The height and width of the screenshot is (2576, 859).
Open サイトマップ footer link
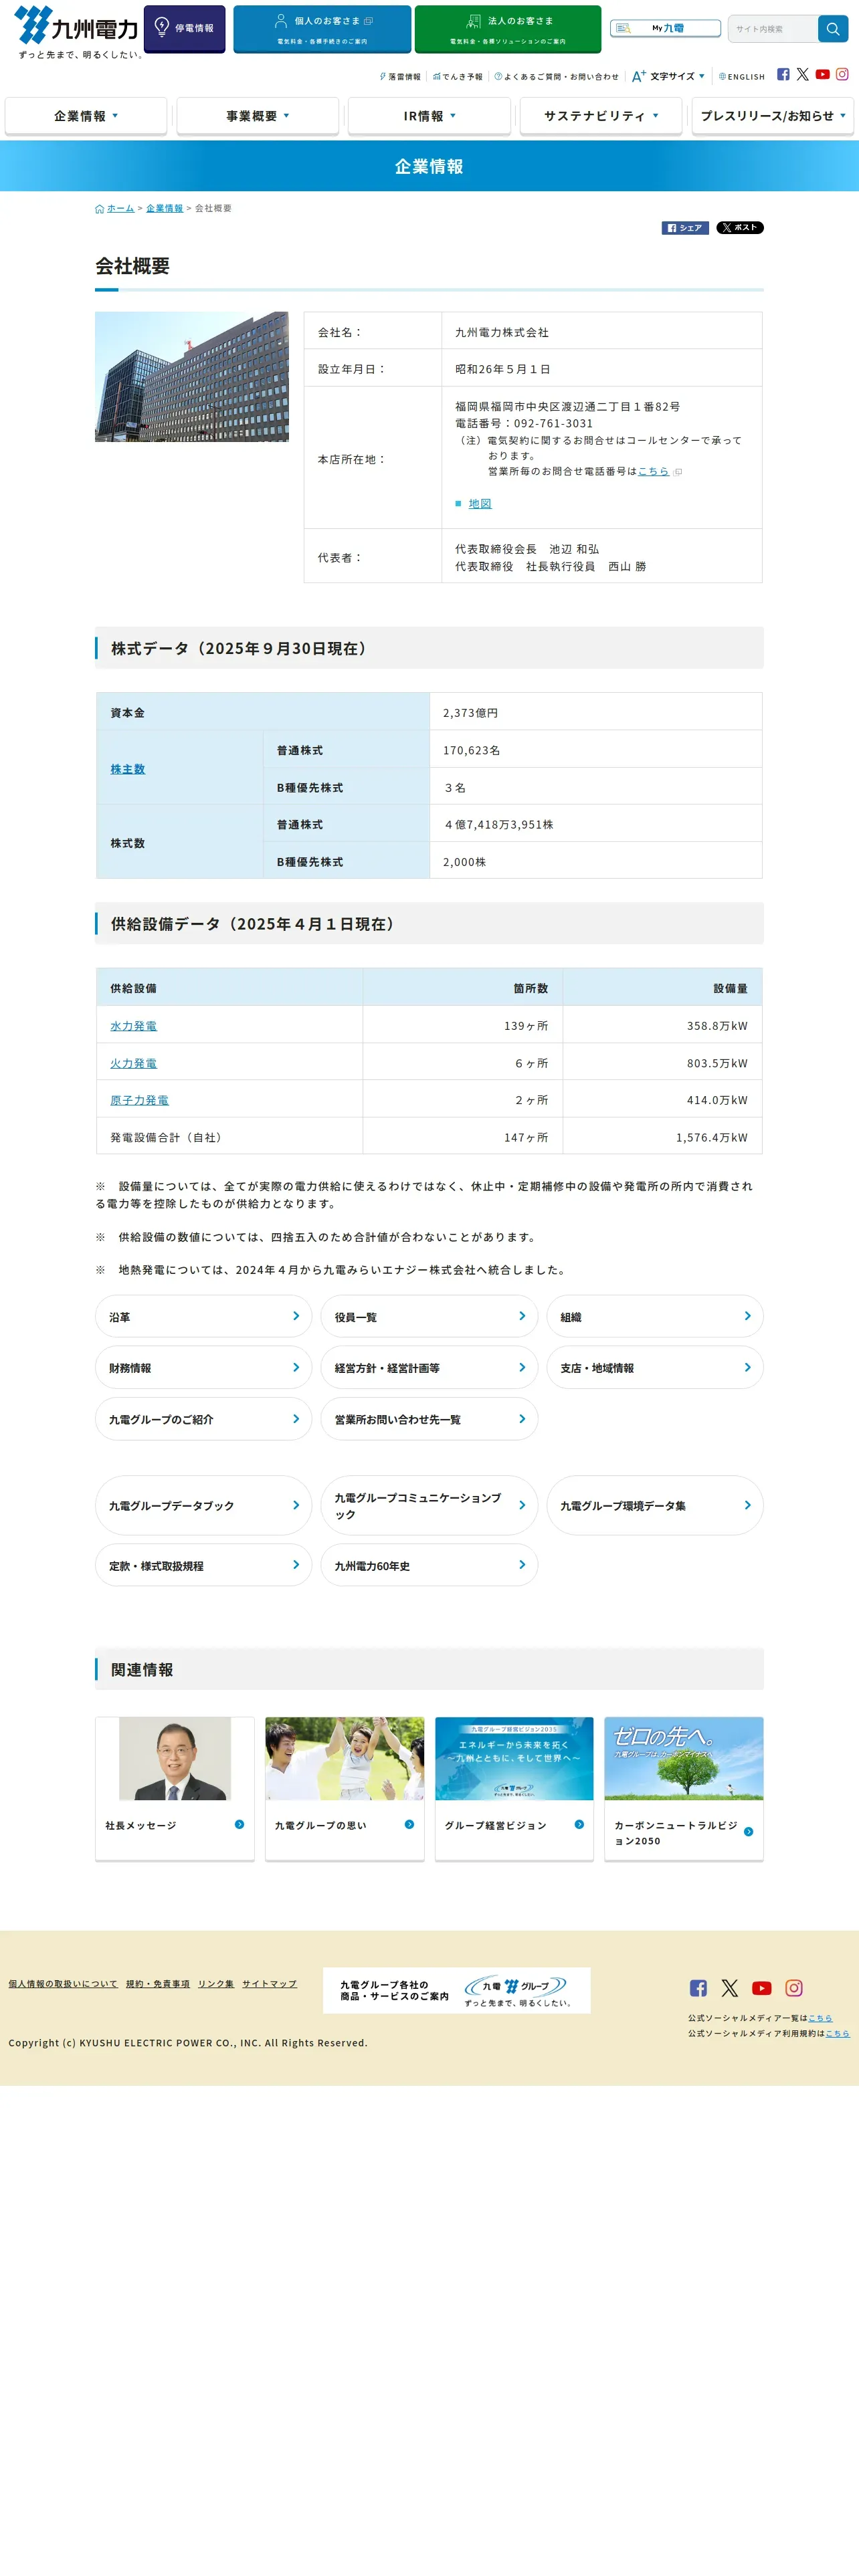click(269, 1984)
